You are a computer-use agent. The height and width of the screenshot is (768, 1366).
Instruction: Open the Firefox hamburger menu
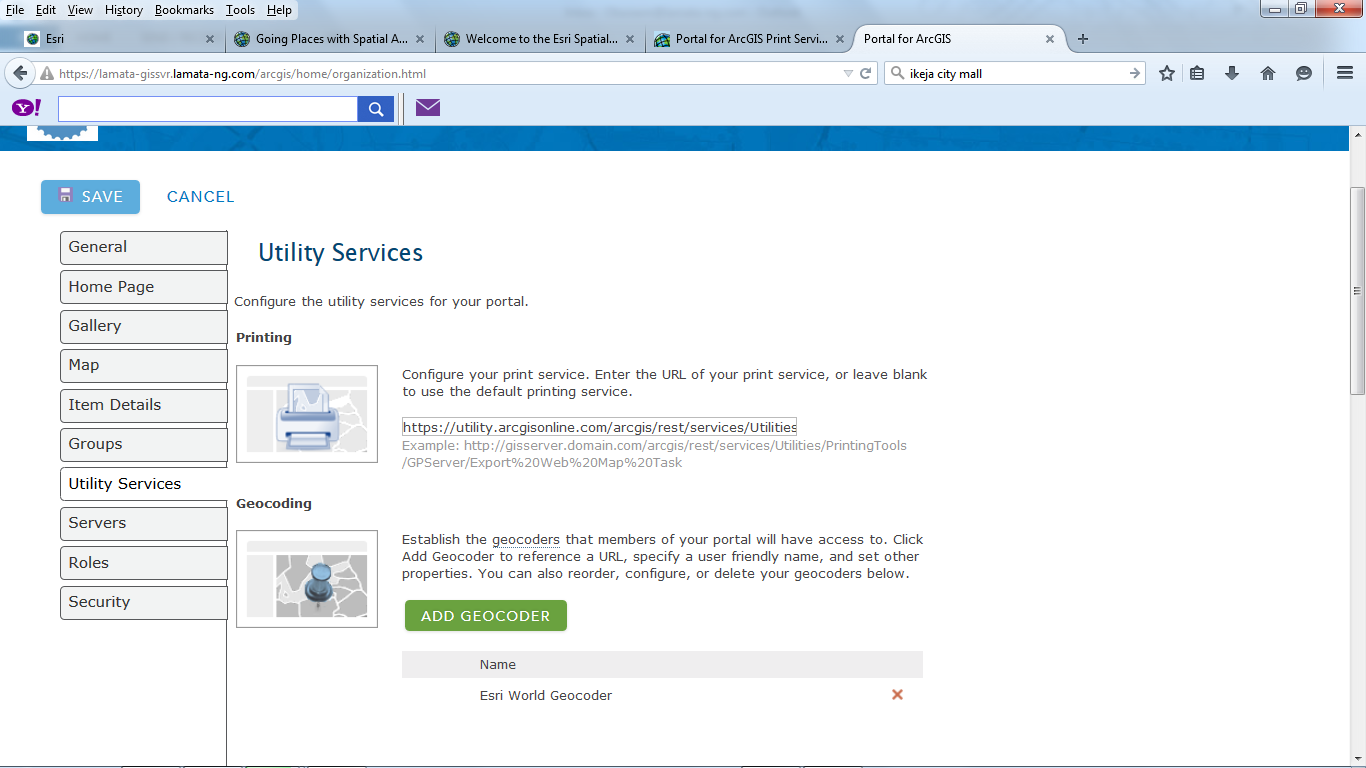pyautogui.click(x=1344, y=73)
